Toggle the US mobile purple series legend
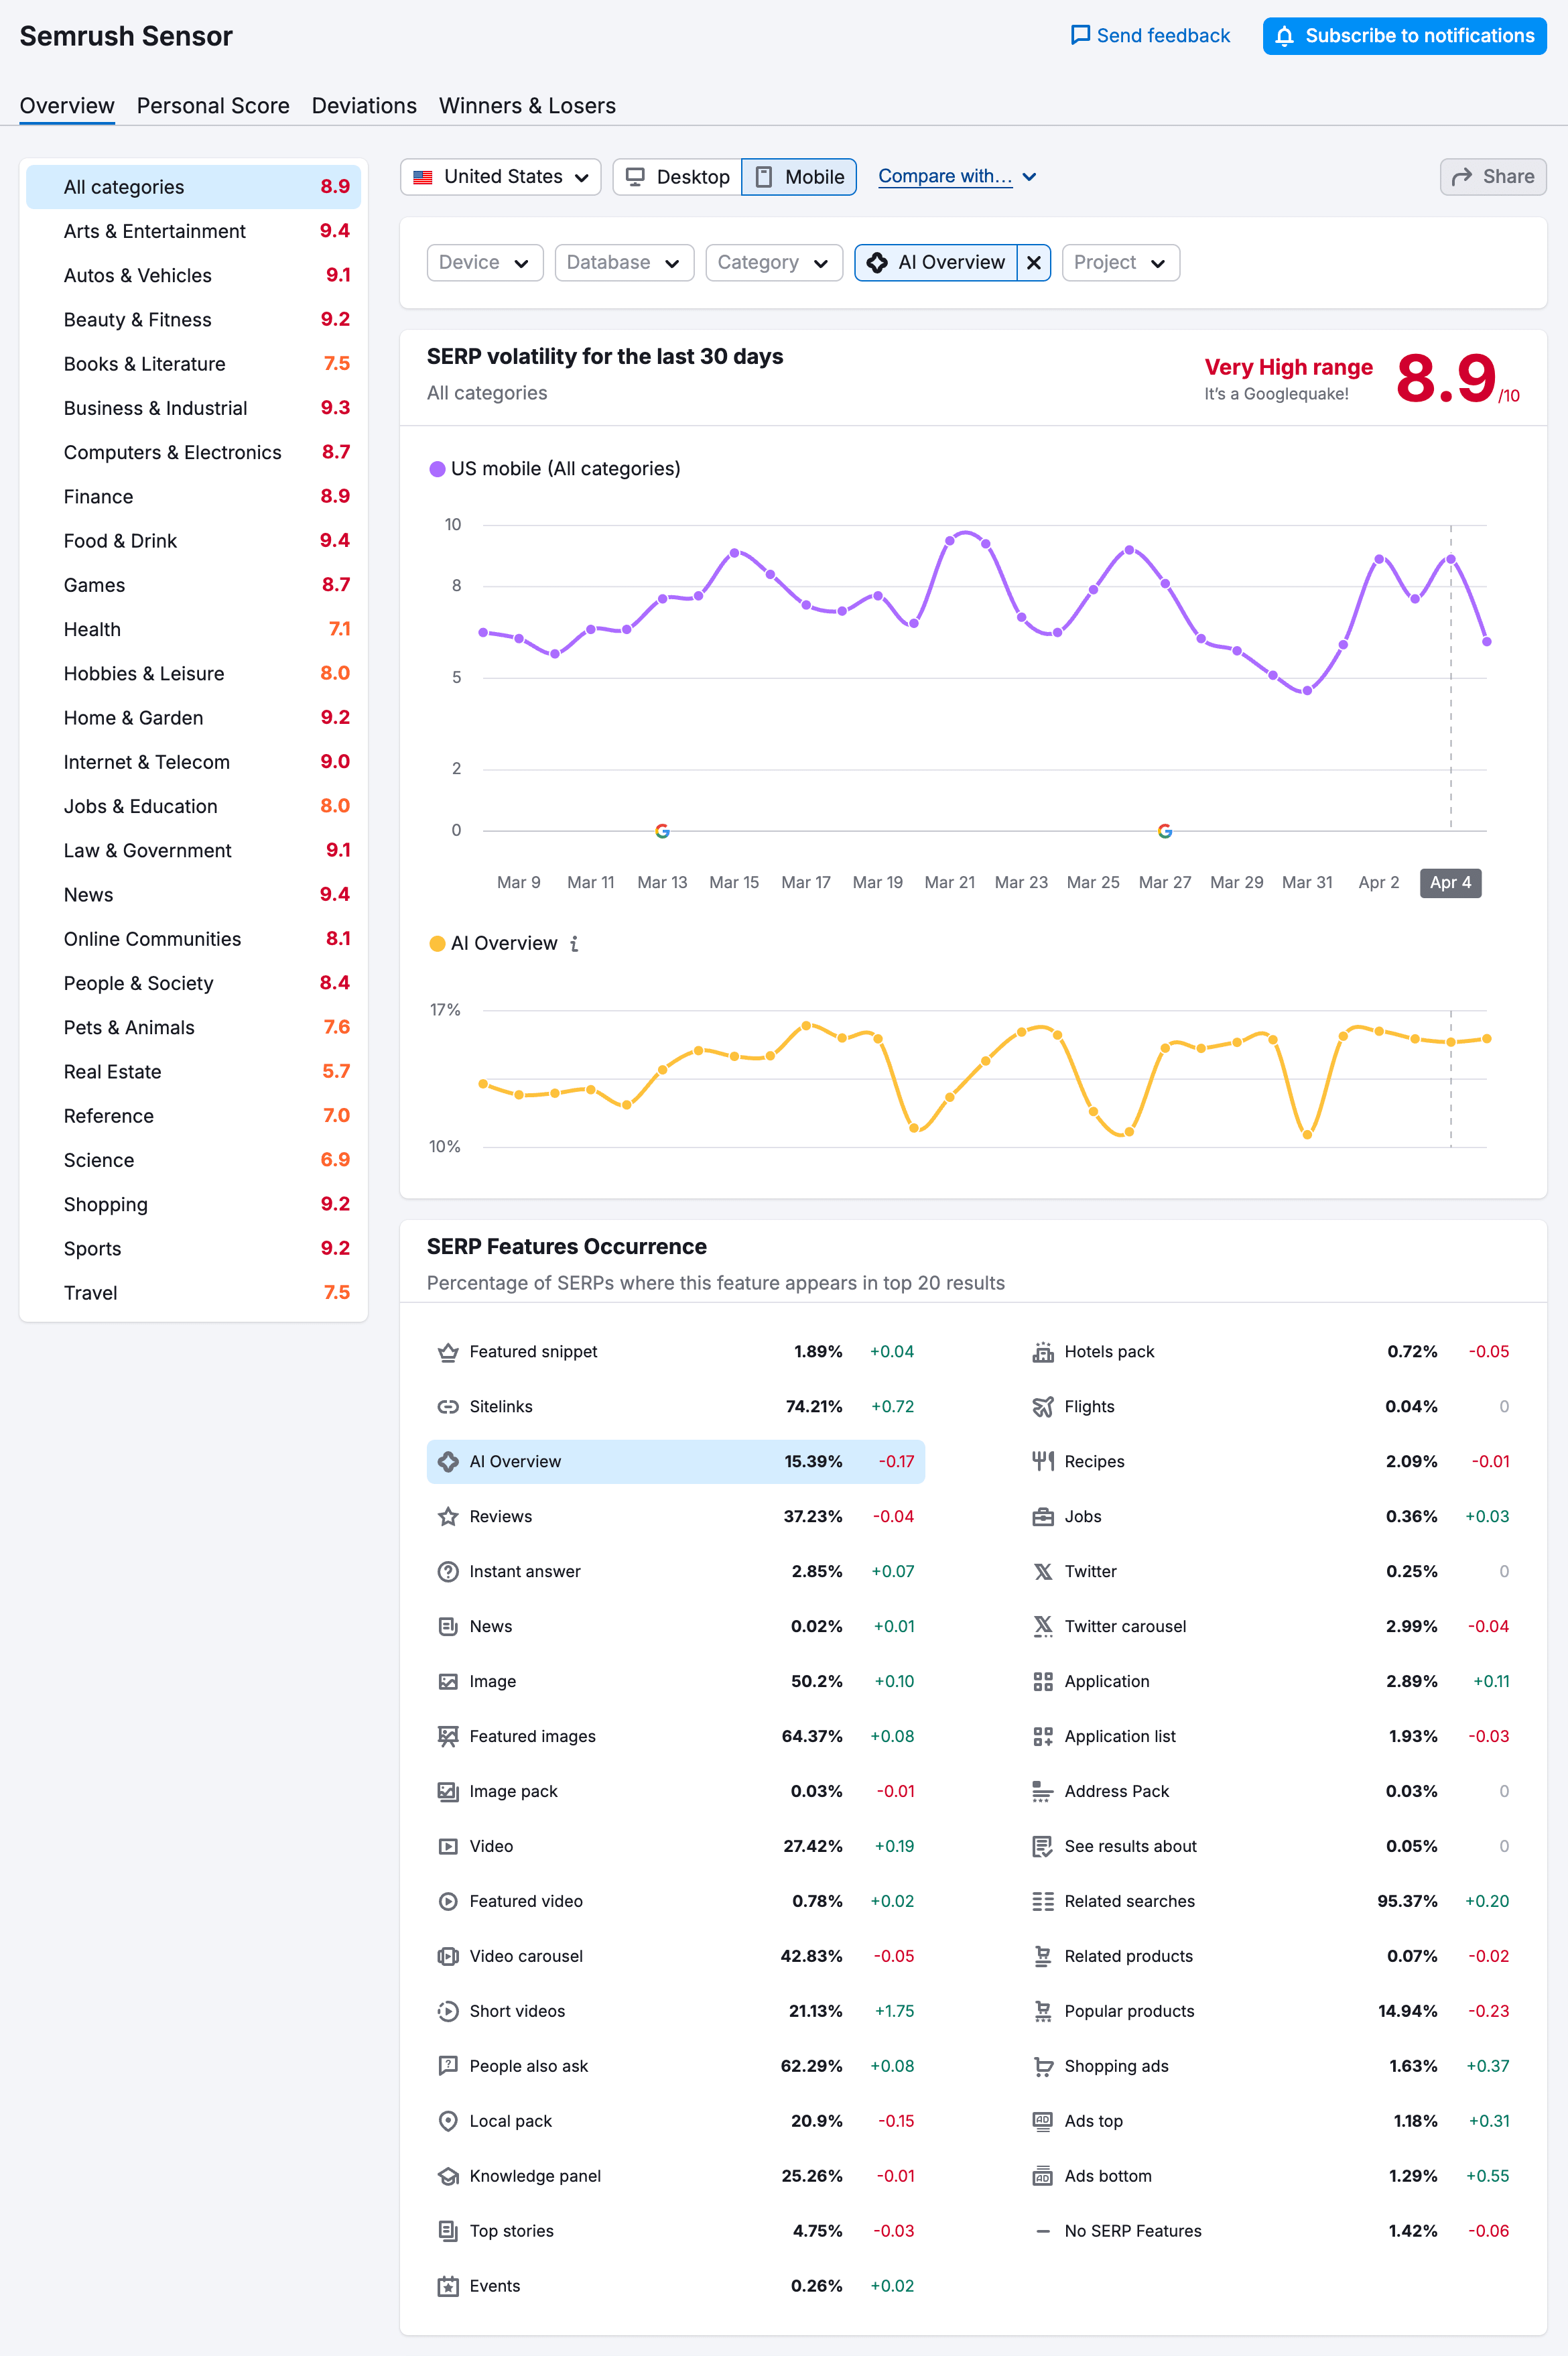This screenshot has width=1568, height=2356. tap(555, 469)
